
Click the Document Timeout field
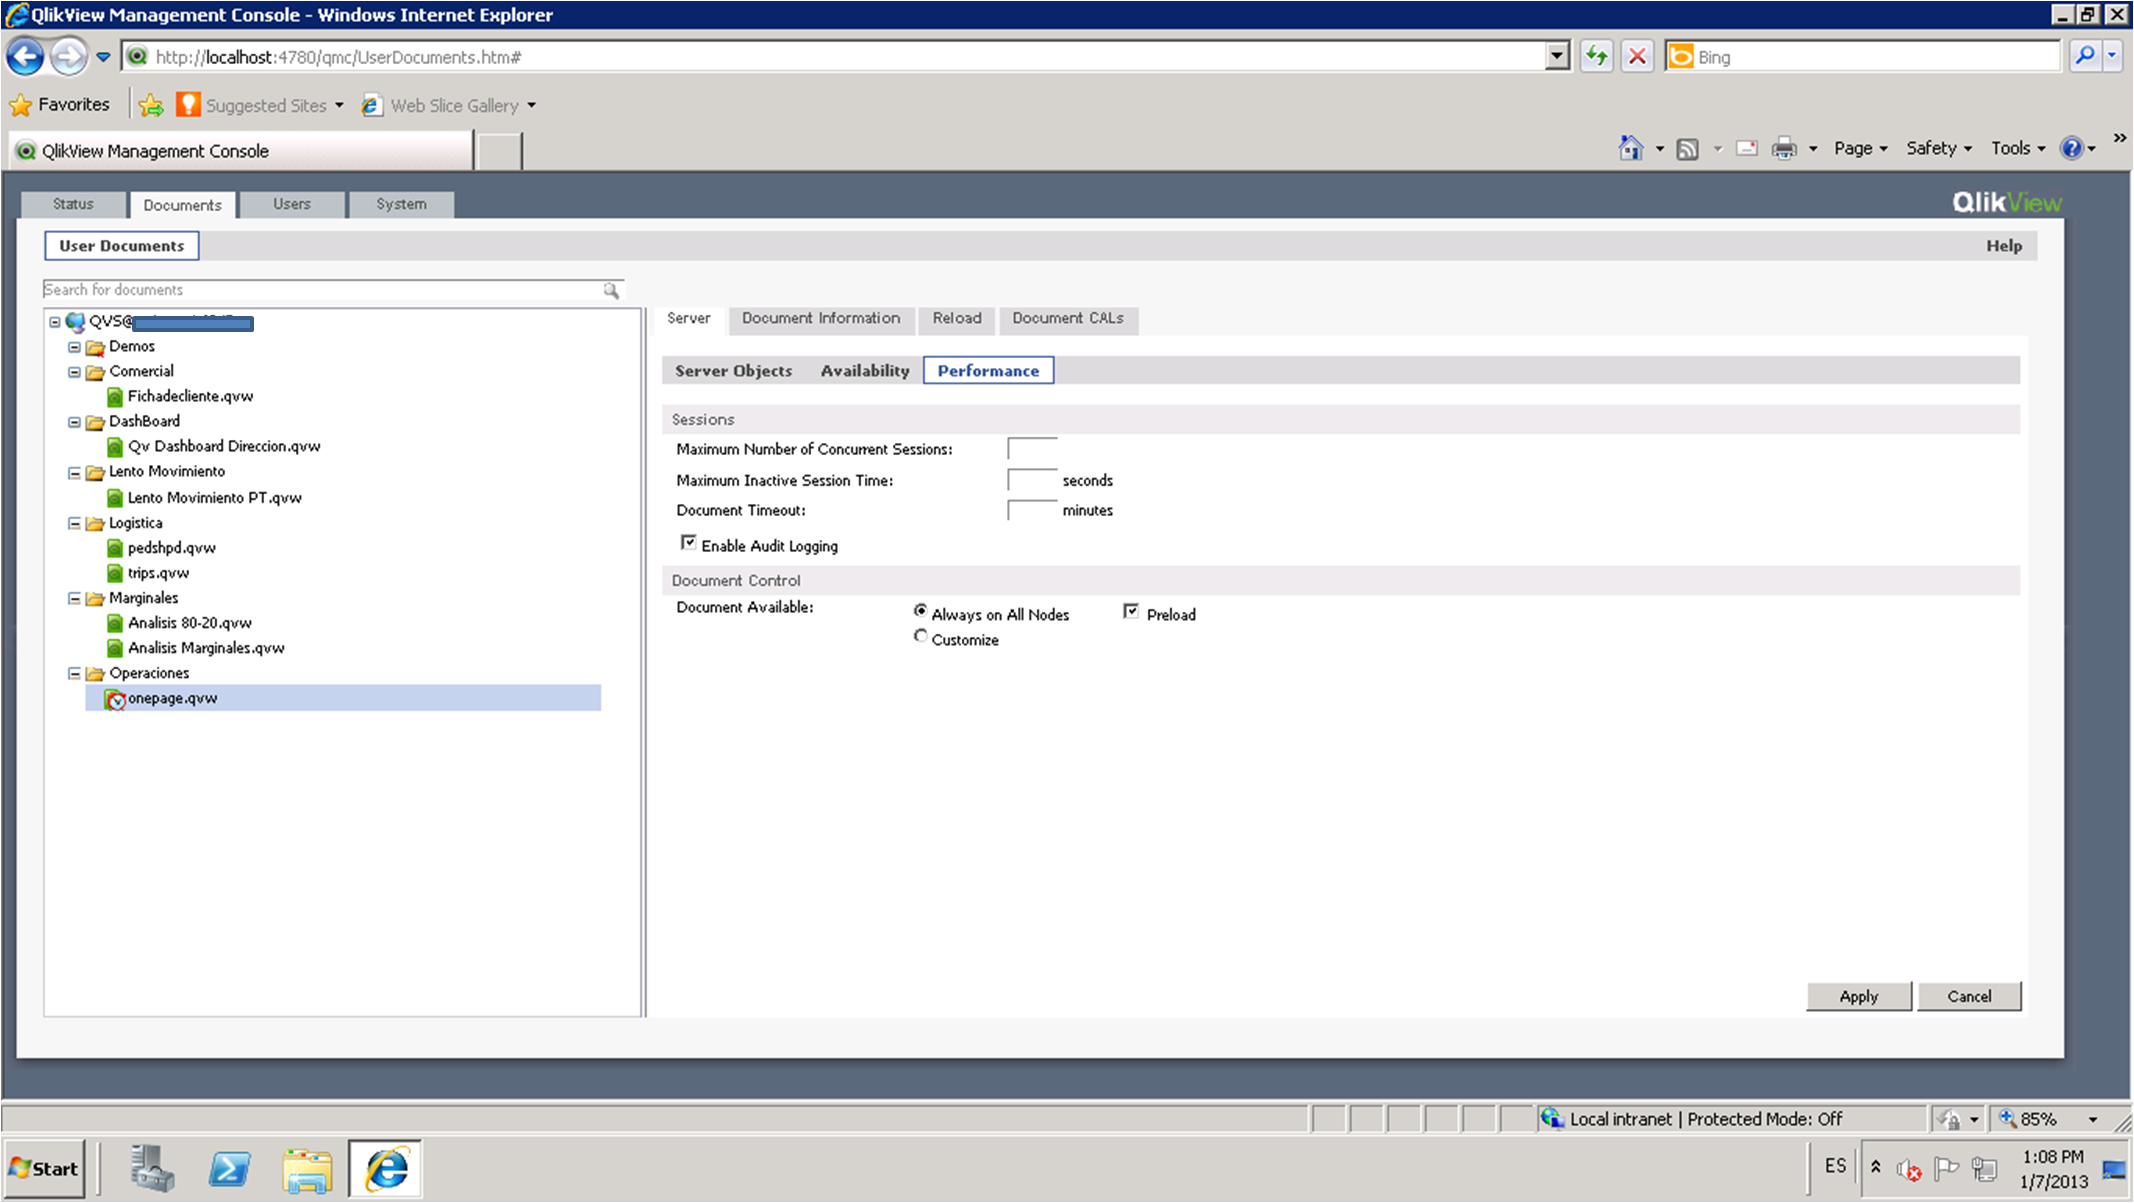tap(1032, 510)
